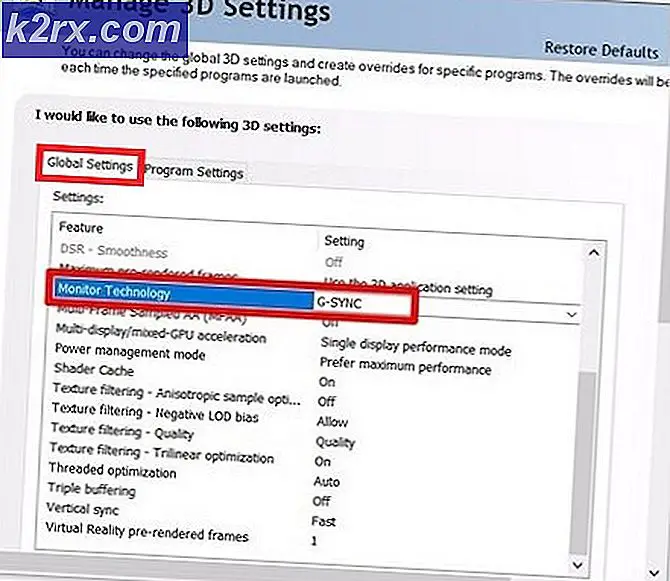This screenshot has width=670, height=581.
Task: Click the Restore Defaults link
Action: (x=601, y=50)
